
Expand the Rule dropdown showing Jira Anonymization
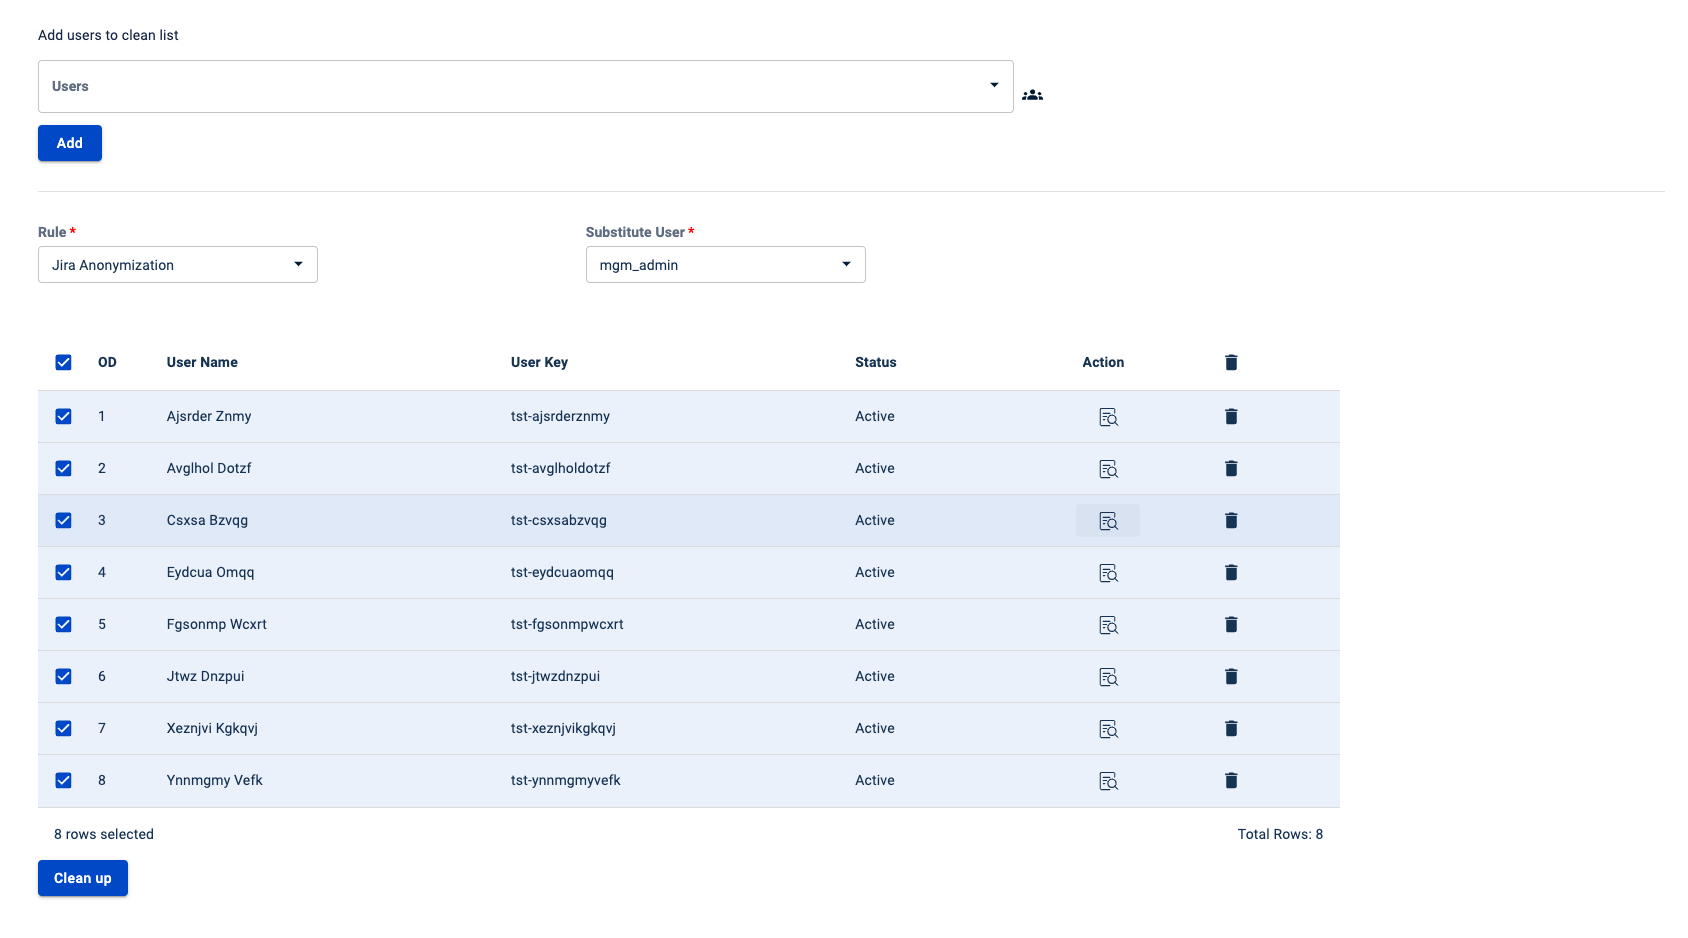tap(178, 265)
